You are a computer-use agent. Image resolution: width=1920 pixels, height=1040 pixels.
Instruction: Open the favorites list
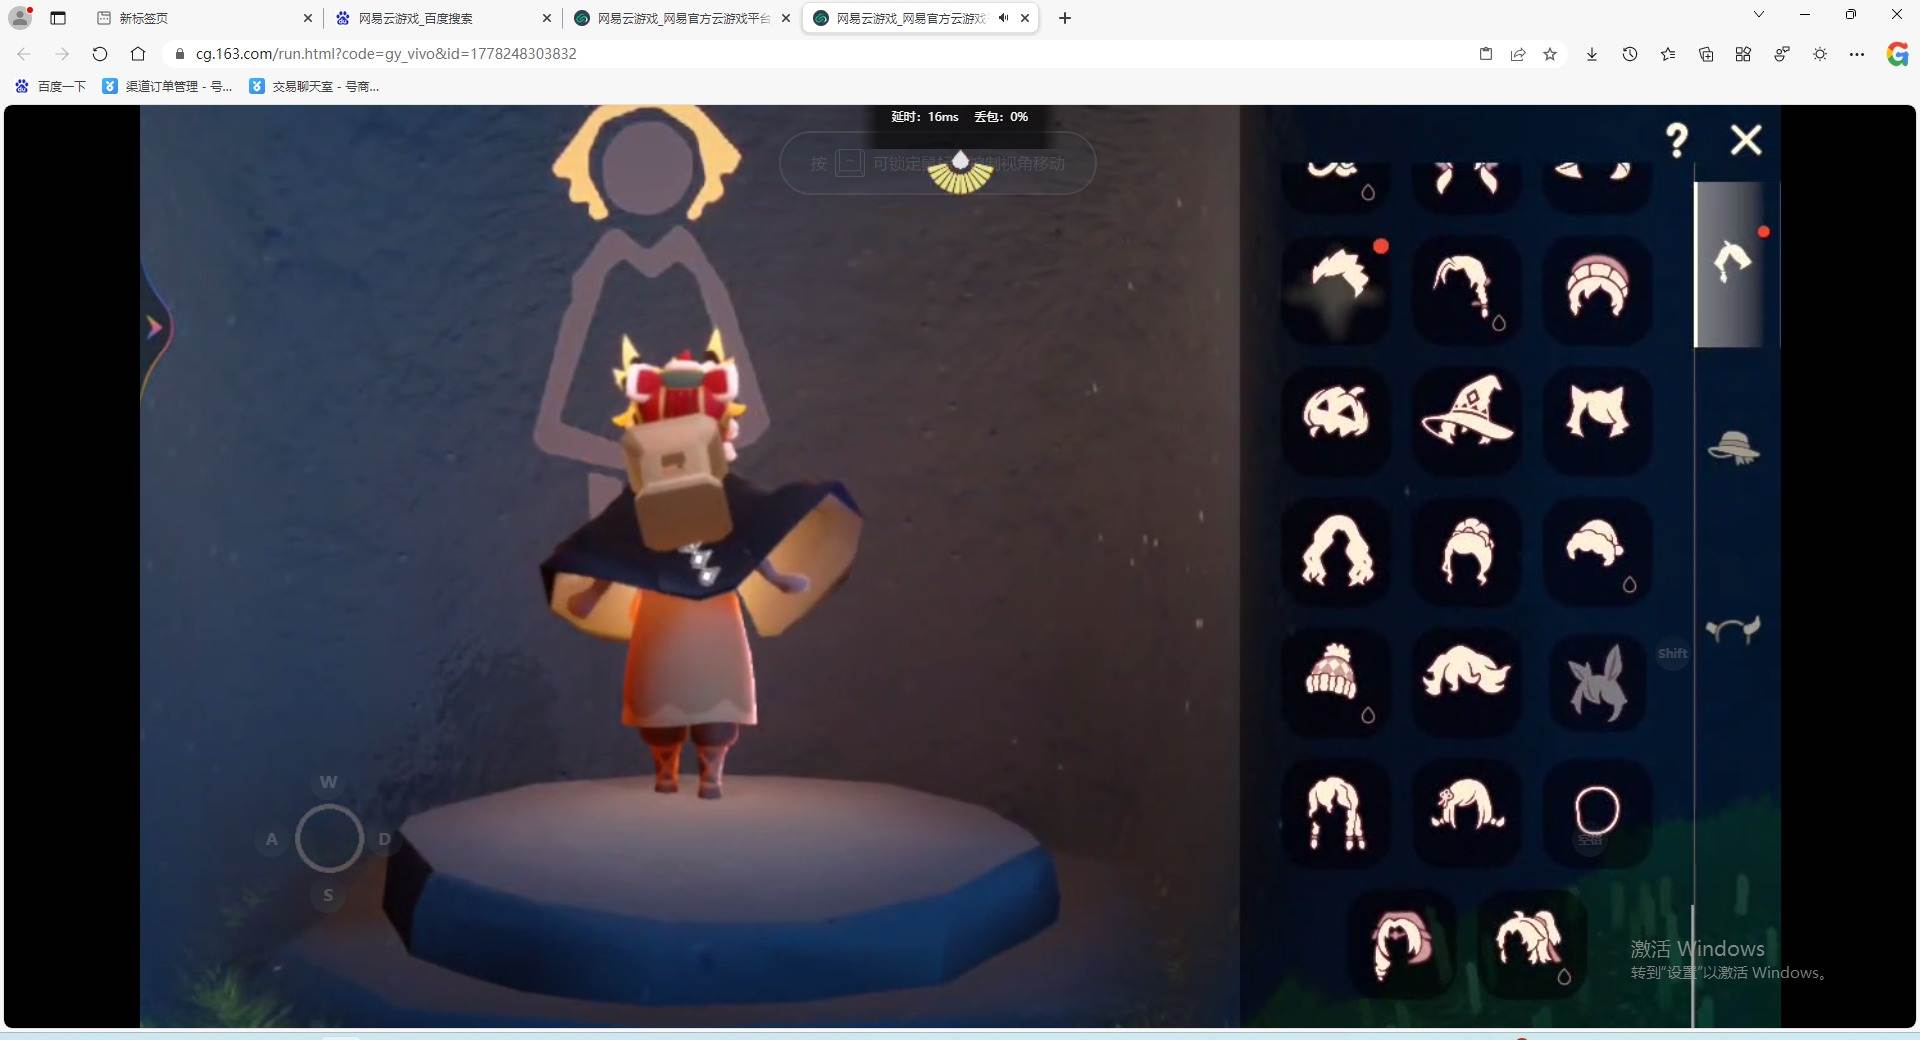(1668, 54)
